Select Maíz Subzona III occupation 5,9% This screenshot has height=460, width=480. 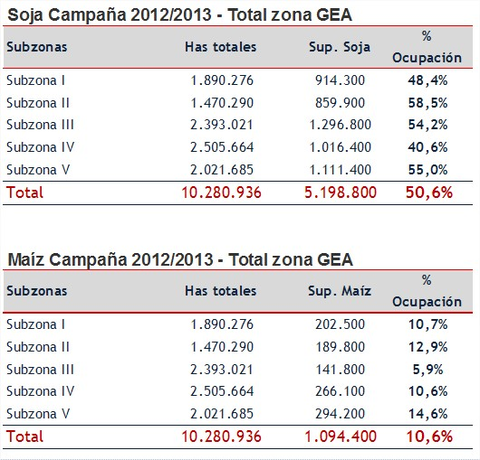(x=428, y=369)
